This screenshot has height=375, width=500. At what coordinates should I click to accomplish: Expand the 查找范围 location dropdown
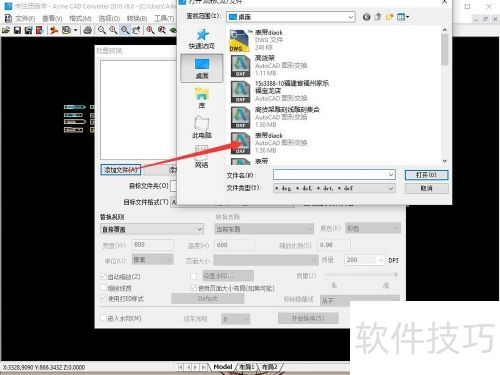351,17
